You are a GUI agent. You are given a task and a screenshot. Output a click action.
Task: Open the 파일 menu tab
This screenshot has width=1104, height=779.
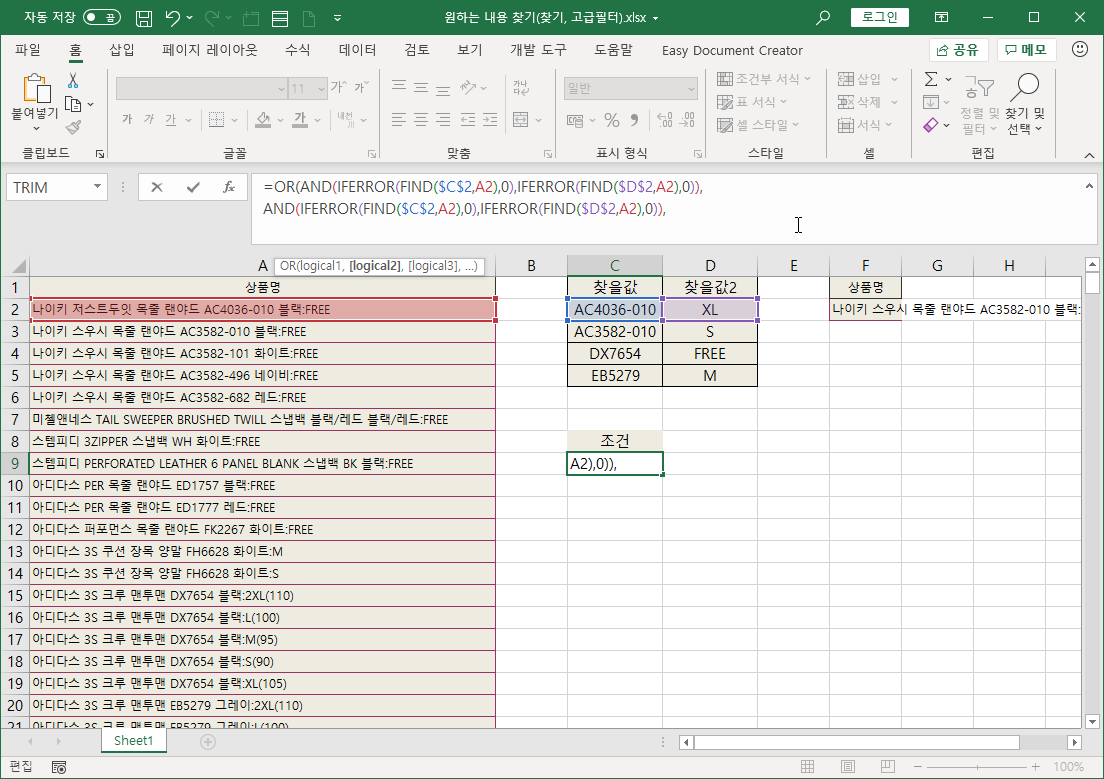point(28,50)
